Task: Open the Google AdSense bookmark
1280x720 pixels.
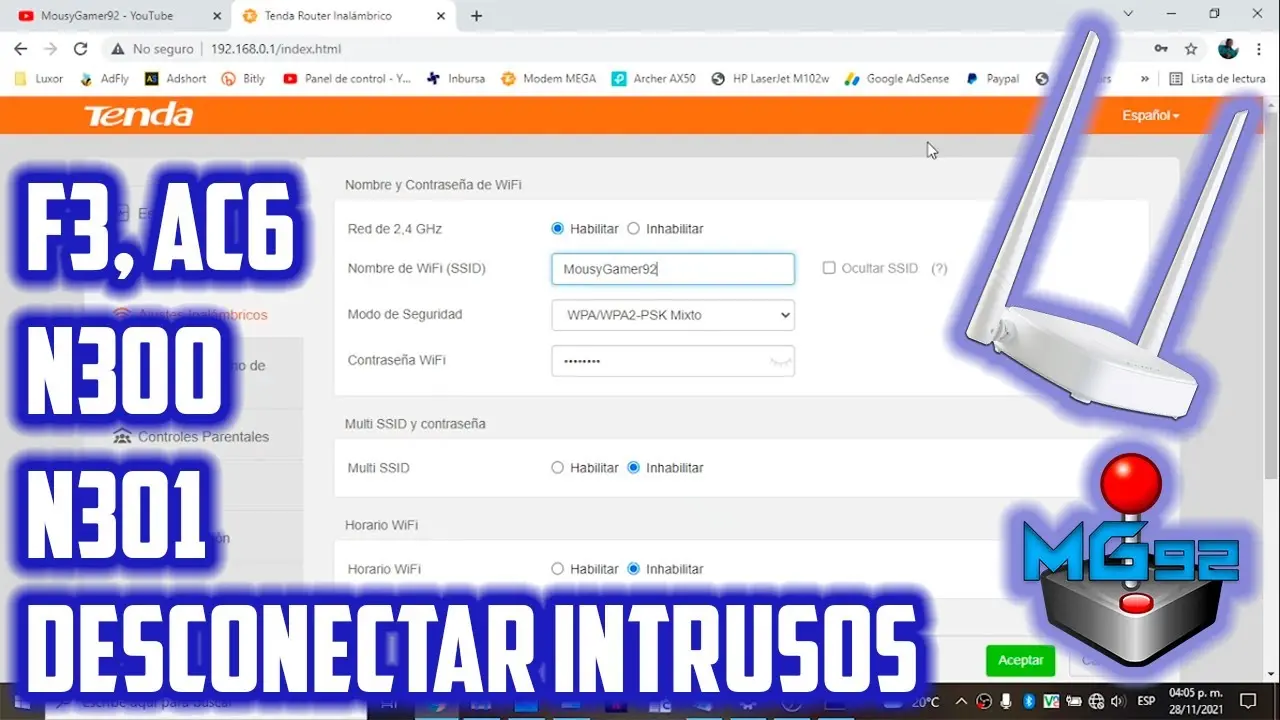Action: (897, 78)
